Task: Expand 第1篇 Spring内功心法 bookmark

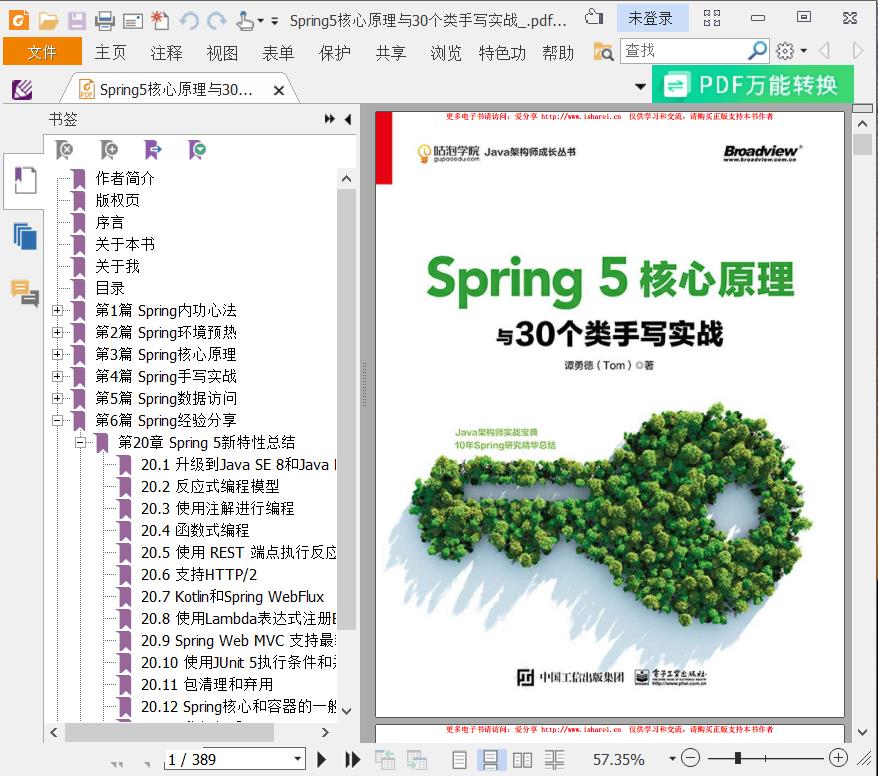Action: [x=57, y=310]
